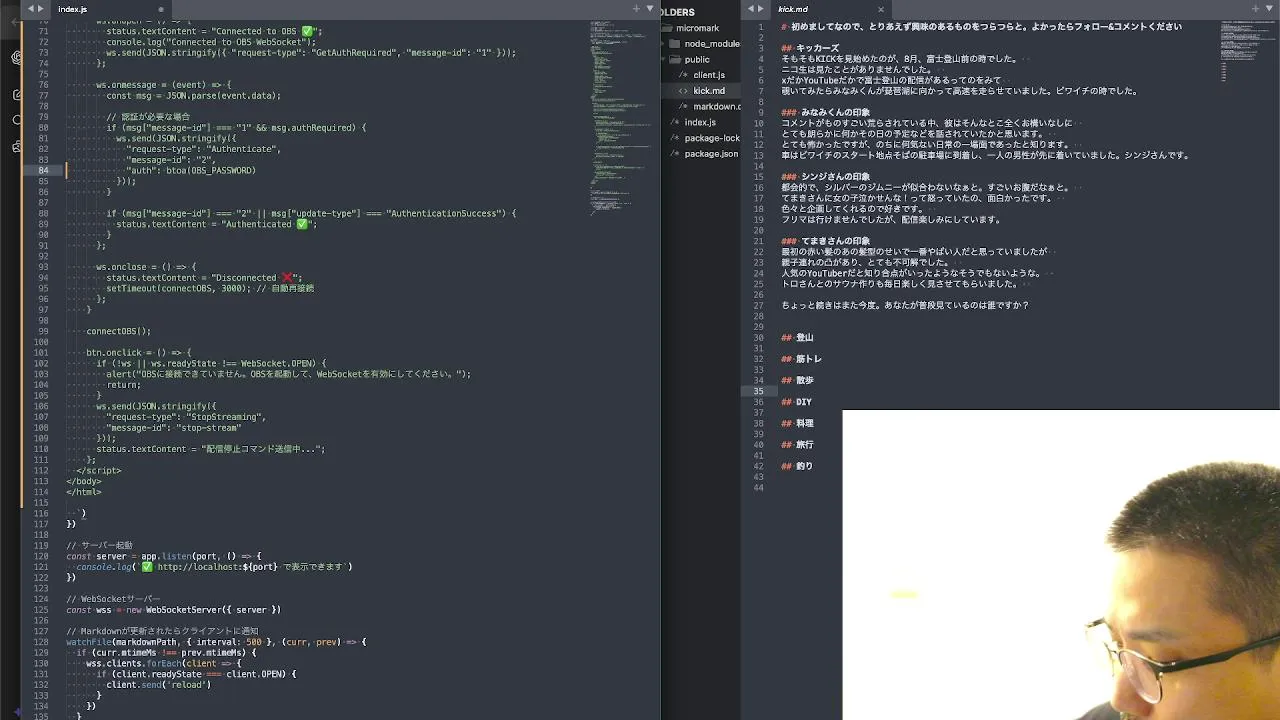Viewport: 1280px width, 720px height.
Task: Click line number 84 in index.js gutter
Action: [43, 171]
